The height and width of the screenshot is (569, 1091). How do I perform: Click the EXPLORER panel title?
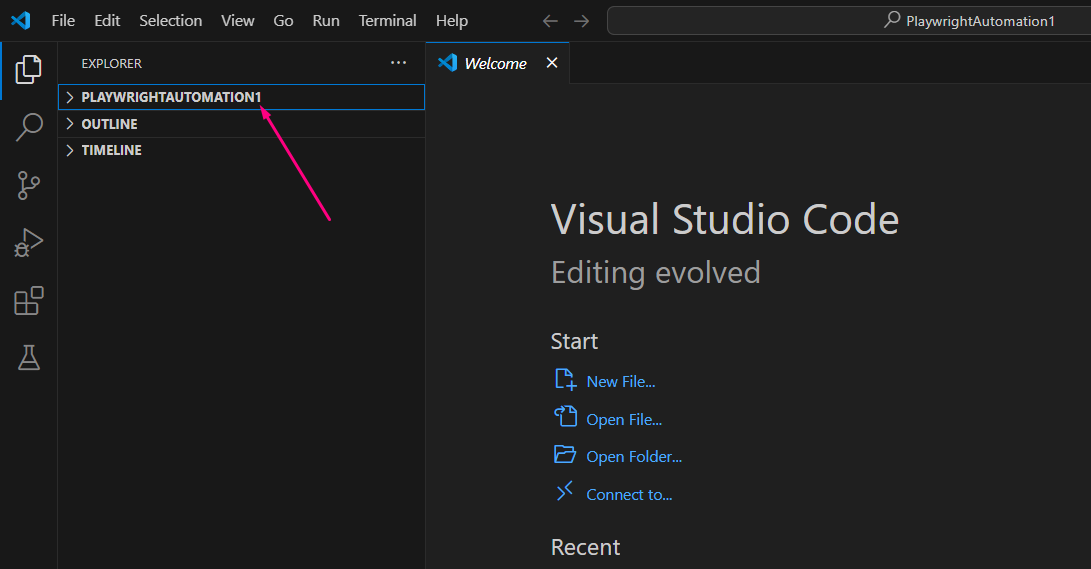pyautogui.click(x=111, y=63)
